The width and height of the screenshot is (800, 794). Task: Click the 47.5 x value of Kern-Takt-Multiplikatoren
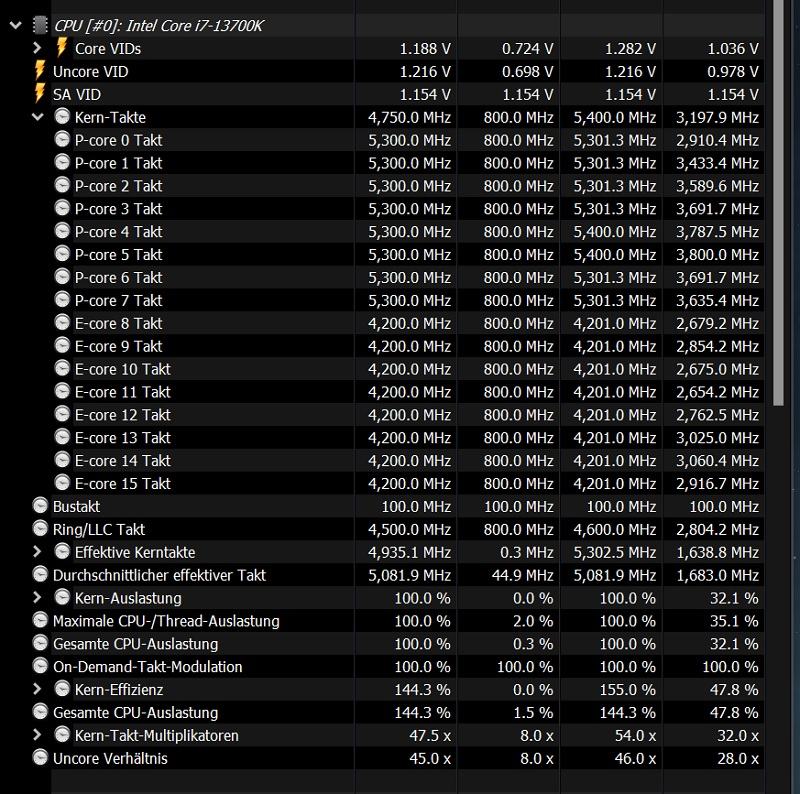coord(430,735)
